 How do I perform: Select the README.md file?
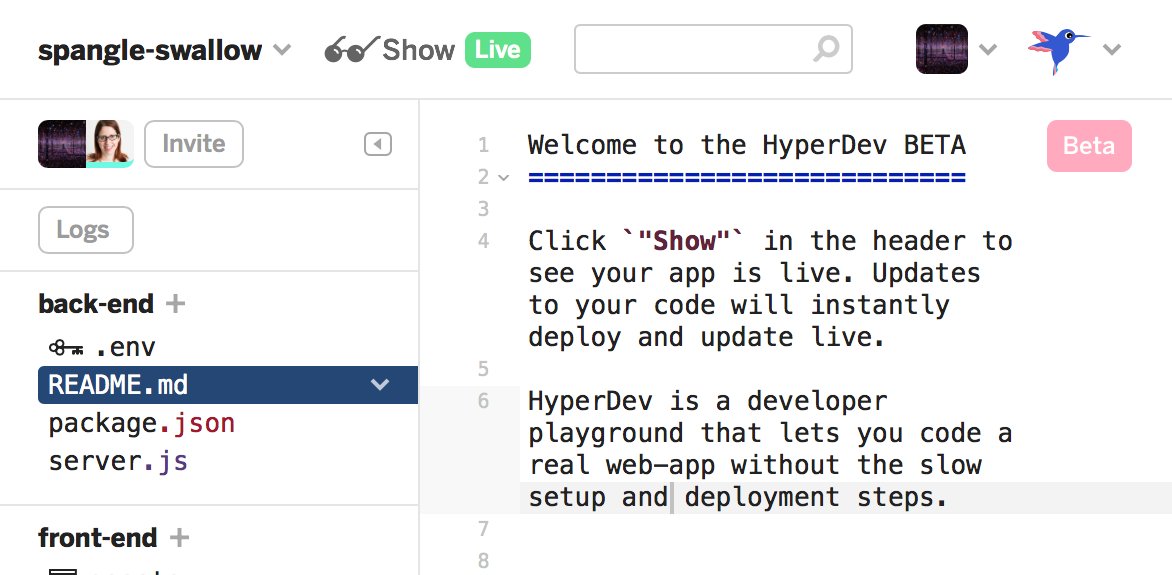click(x=228, y=385)
